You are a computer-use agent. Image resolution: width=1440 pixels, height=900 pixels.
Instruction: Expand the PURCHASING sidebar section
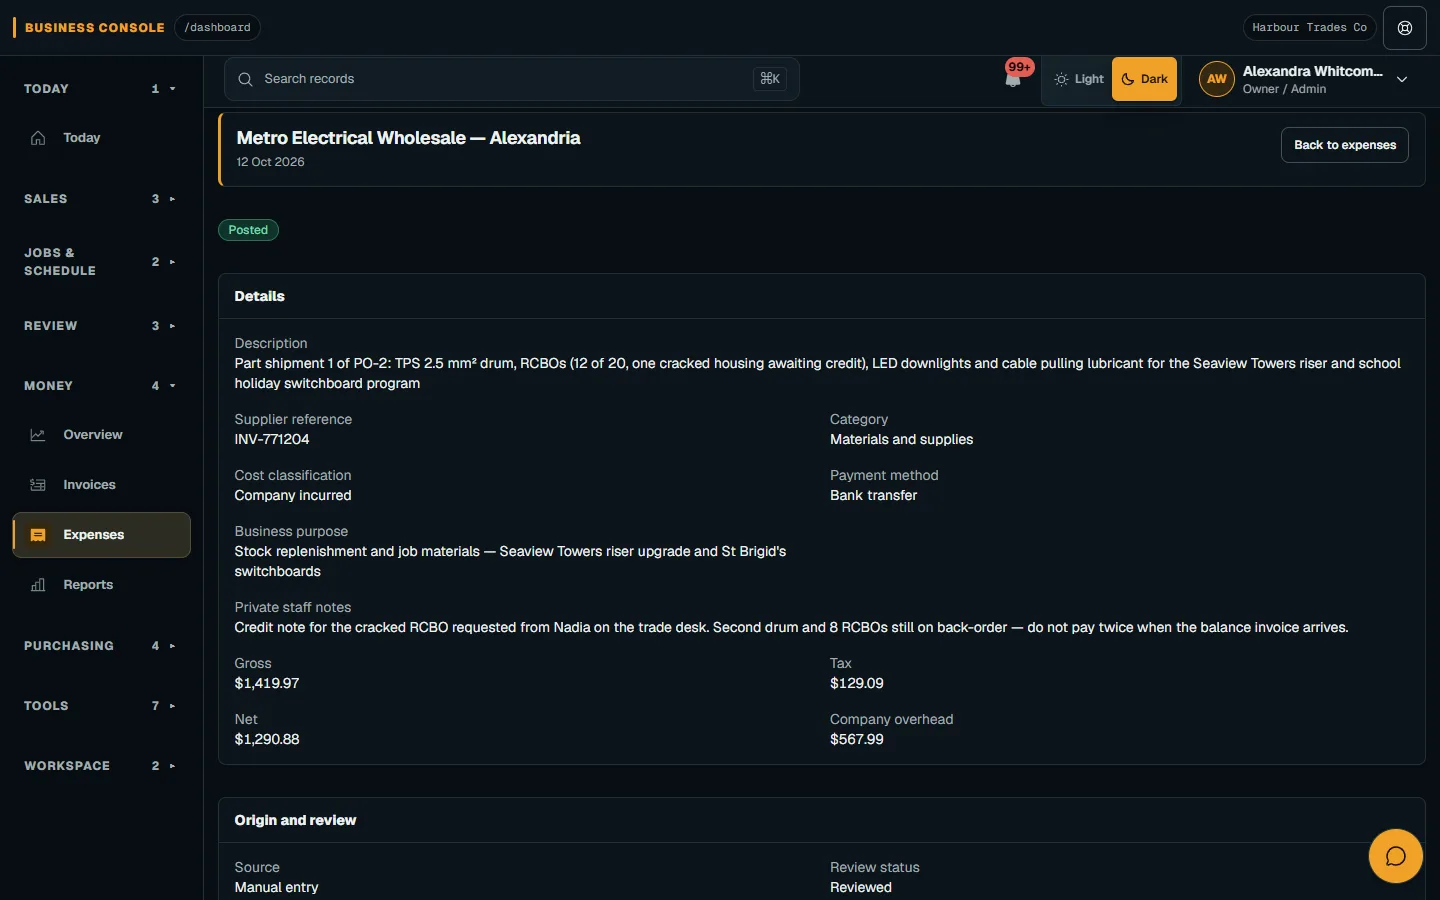[100, 646]
